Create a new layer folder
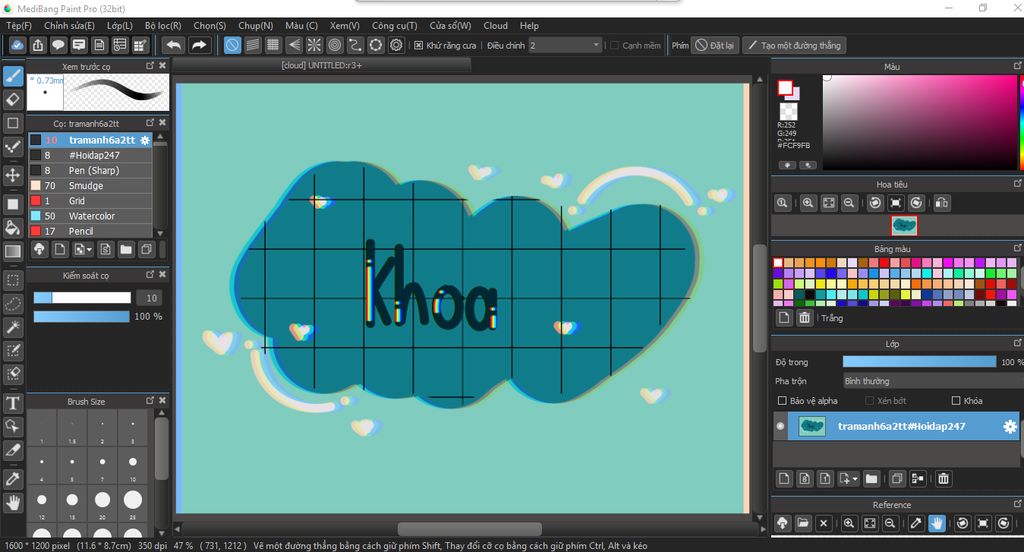The image size is (1024, 552). pos(871,479)
